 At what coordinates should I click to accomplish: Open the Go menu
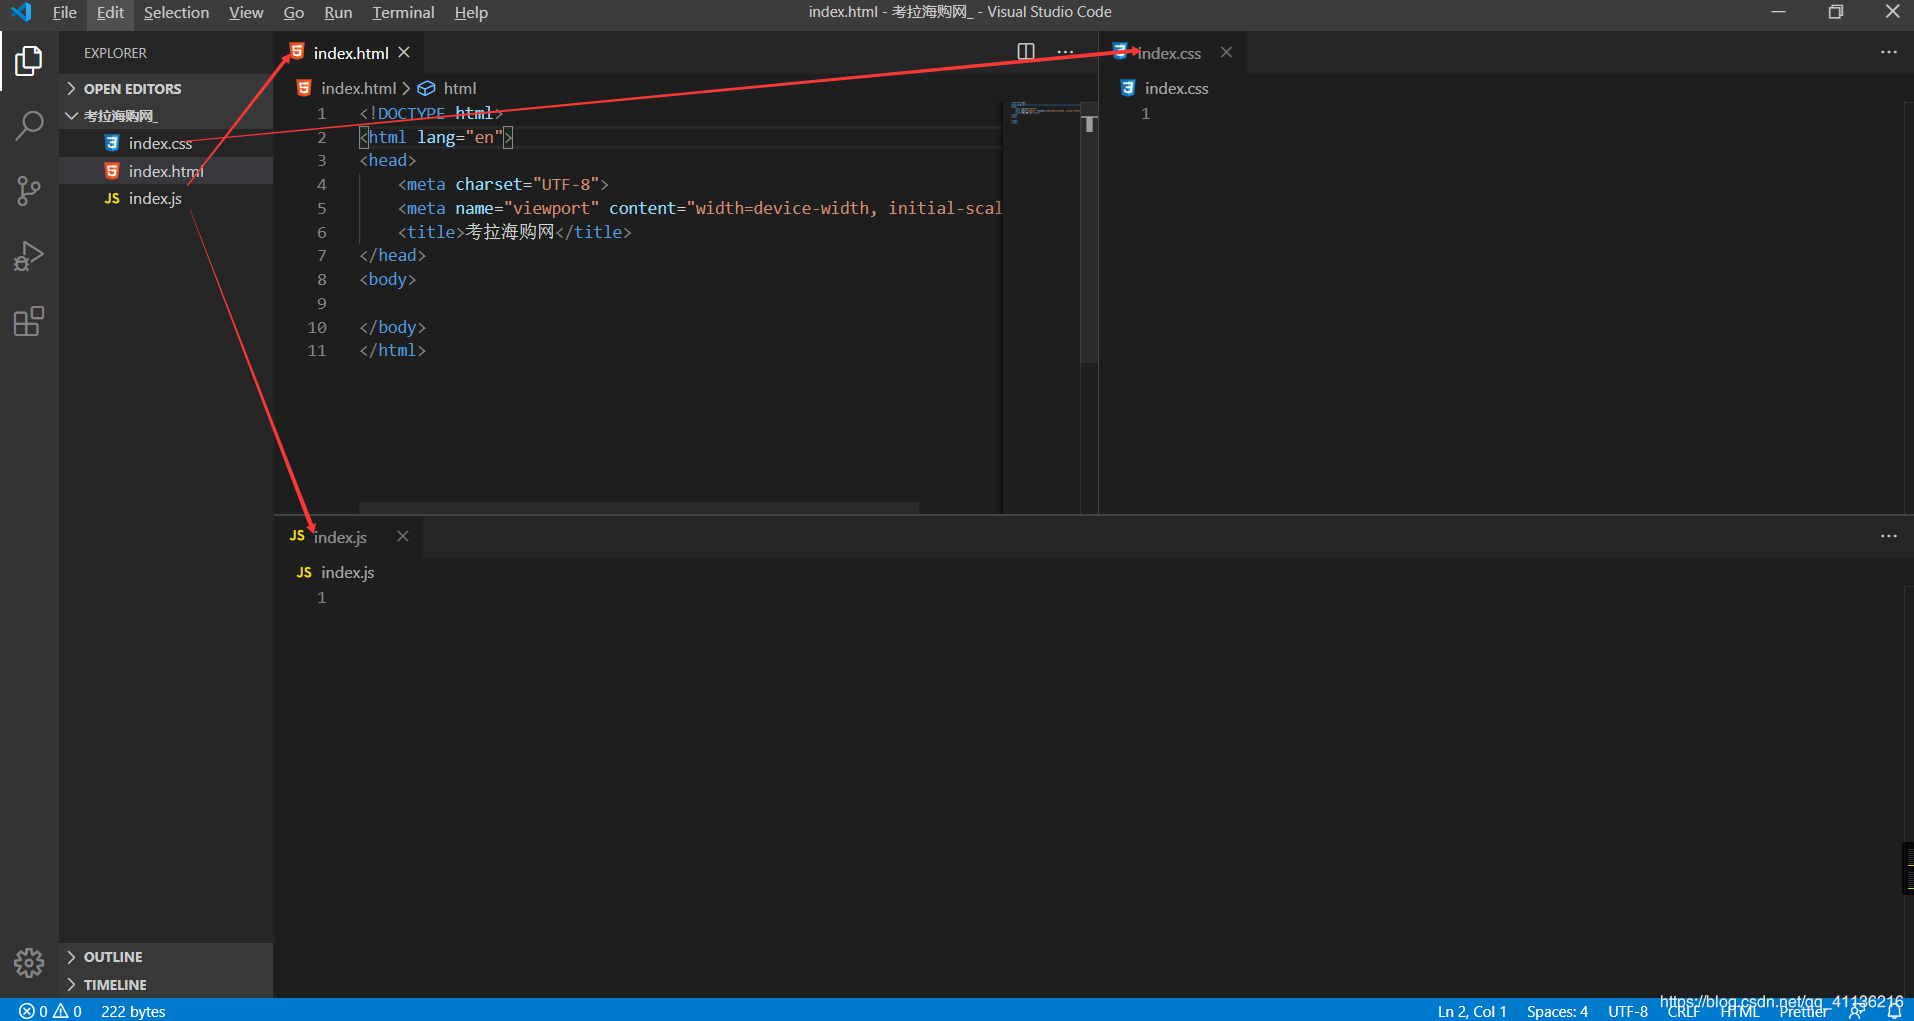pyautogui.click(x=293, y=12)
